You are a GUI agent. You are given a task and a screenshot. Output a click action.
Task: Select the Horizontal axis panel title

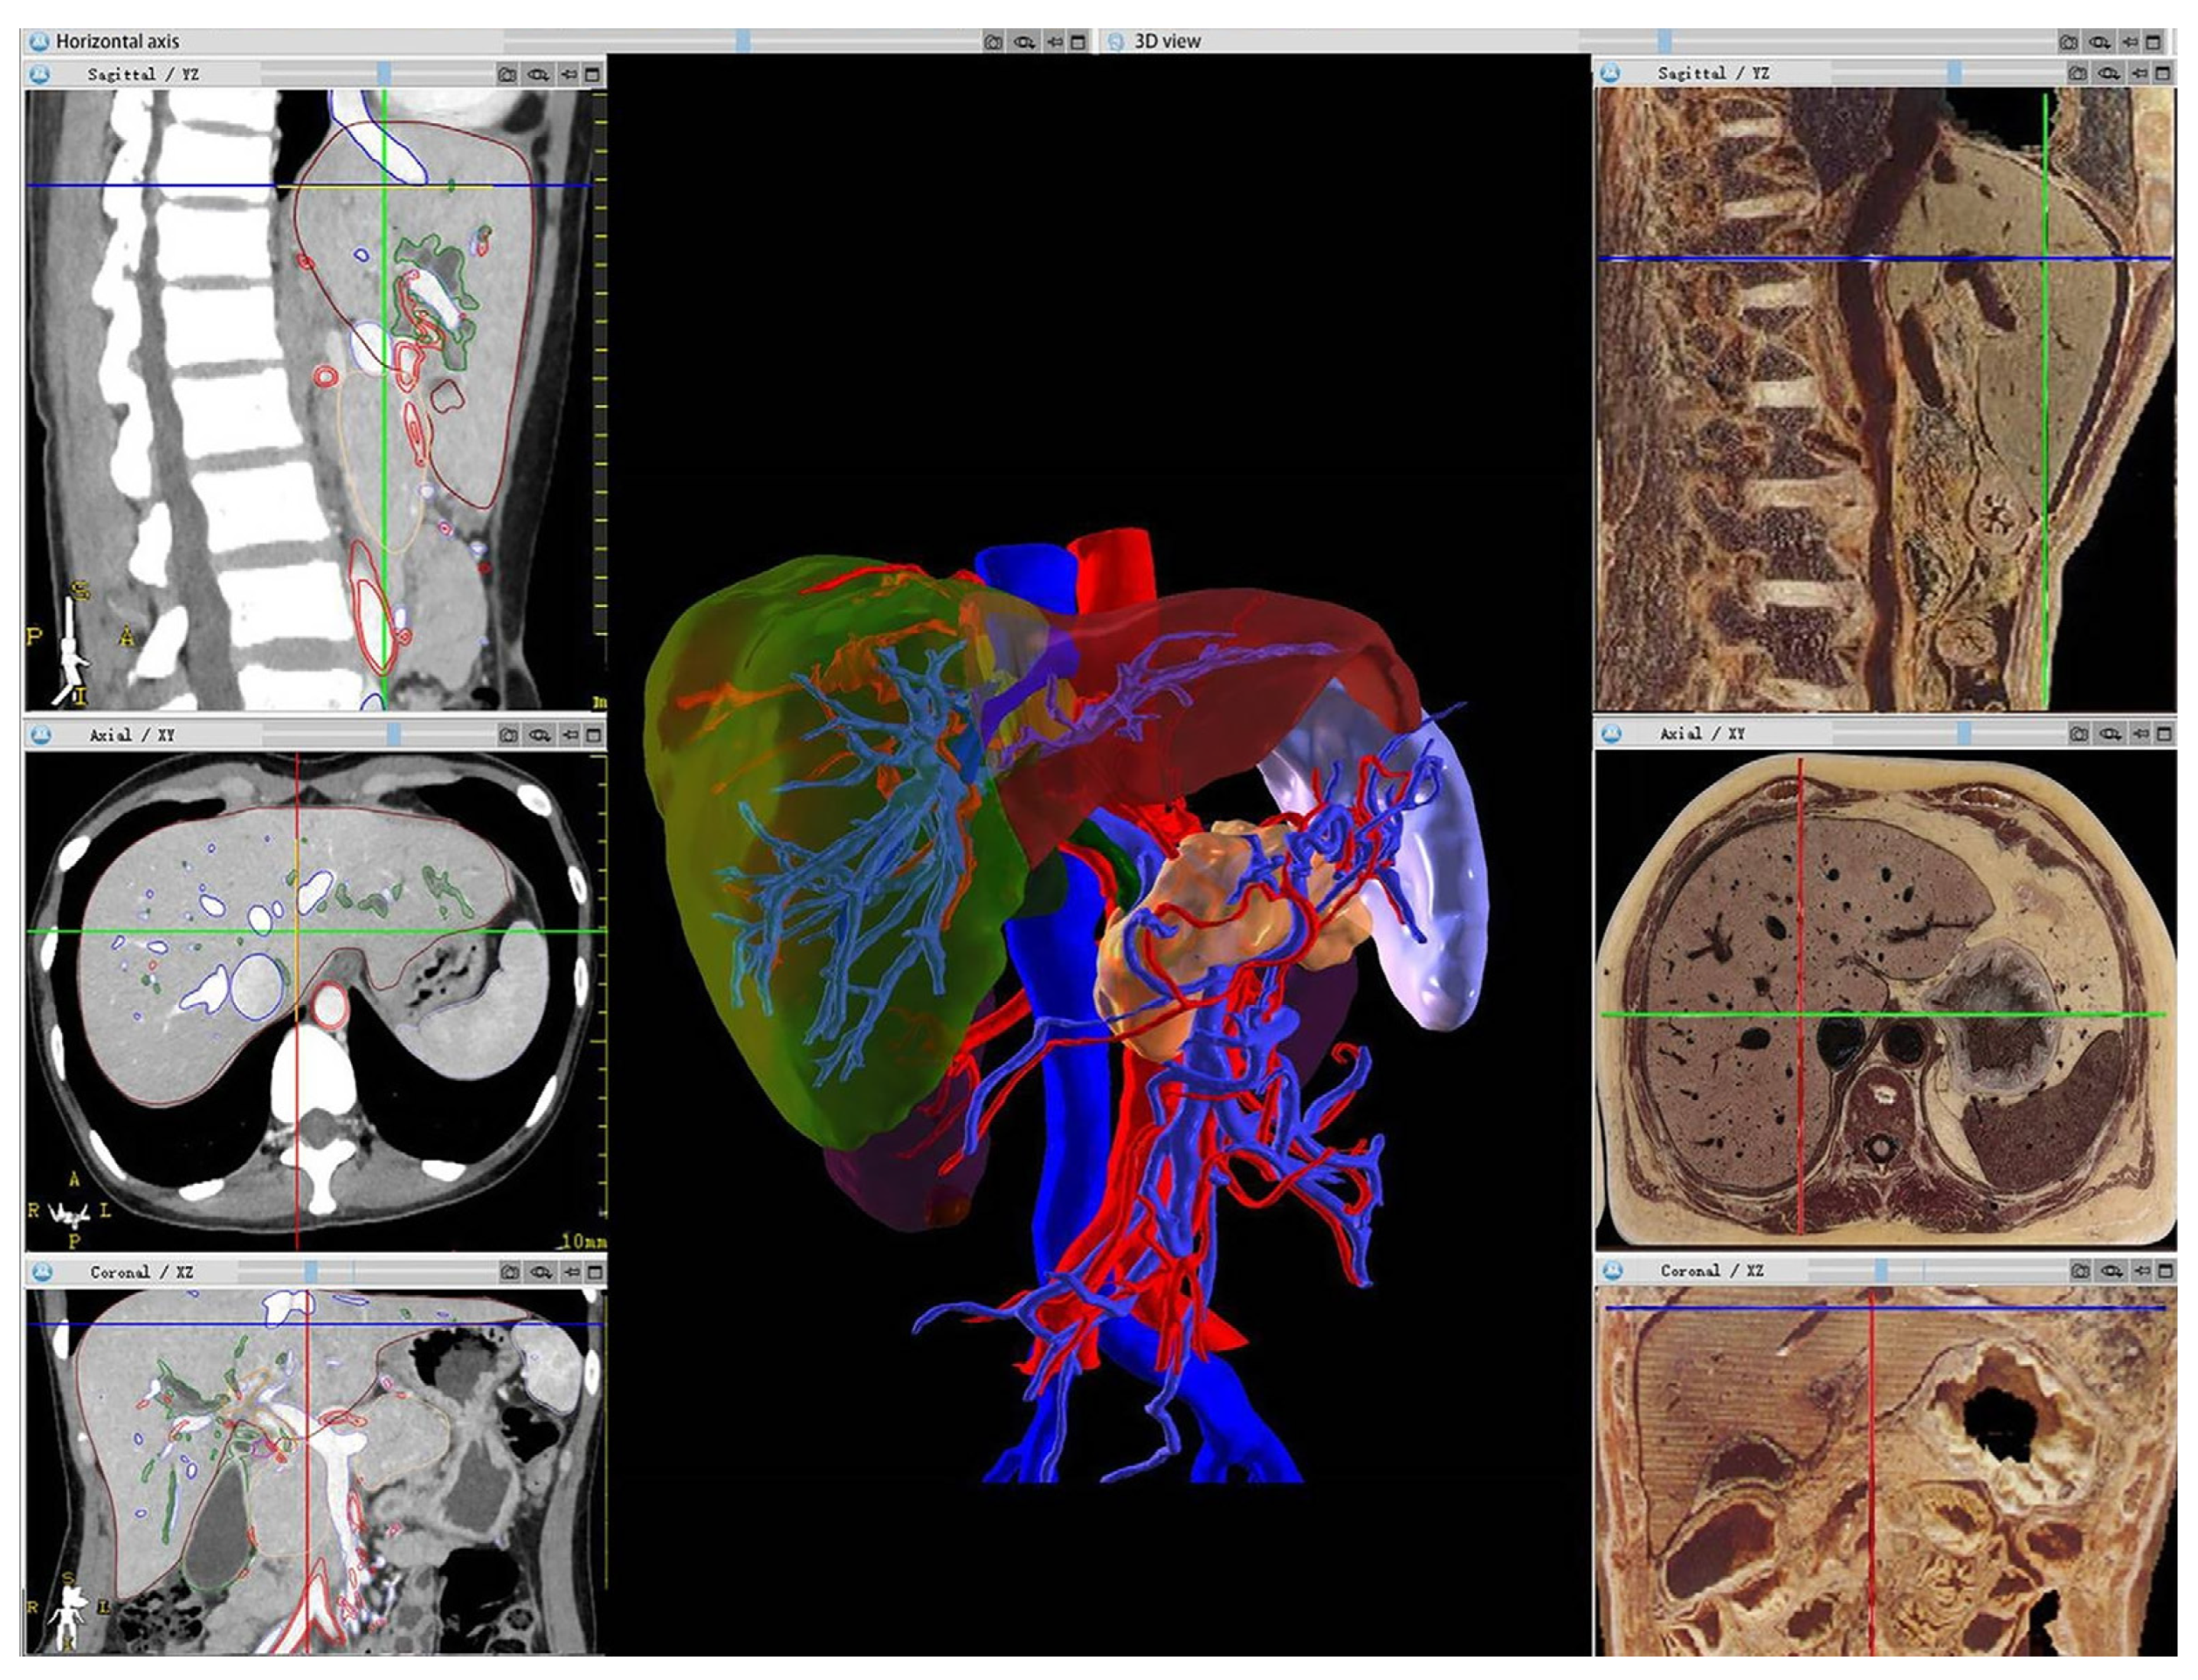pyautogui.click(x=117, y=41)
